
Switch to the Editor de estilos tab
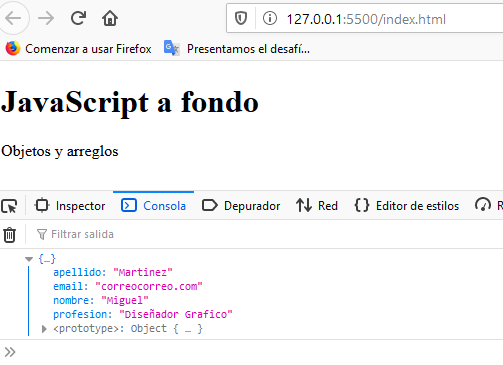[x=407, y=206]
